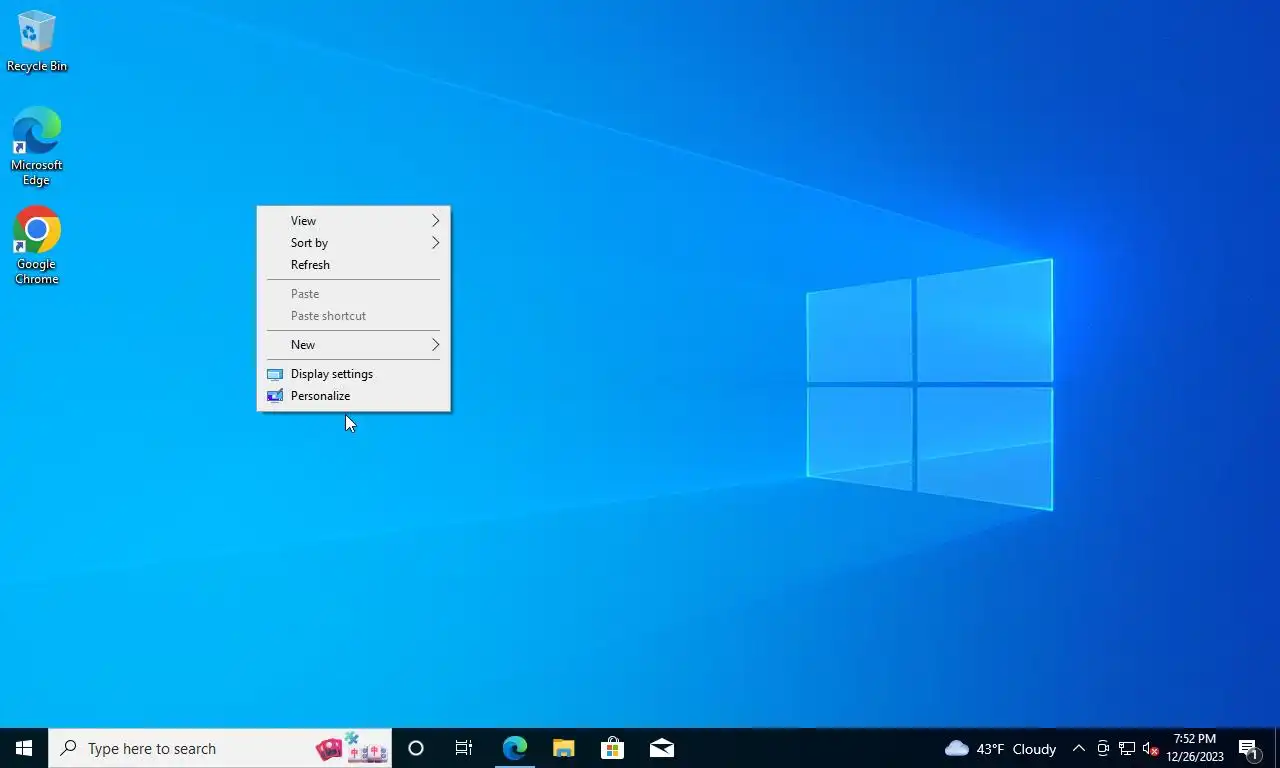Select the Google Chrome desktop shortcut
This screenshot has width=1280, height=768.
click(x=37, y=245)
